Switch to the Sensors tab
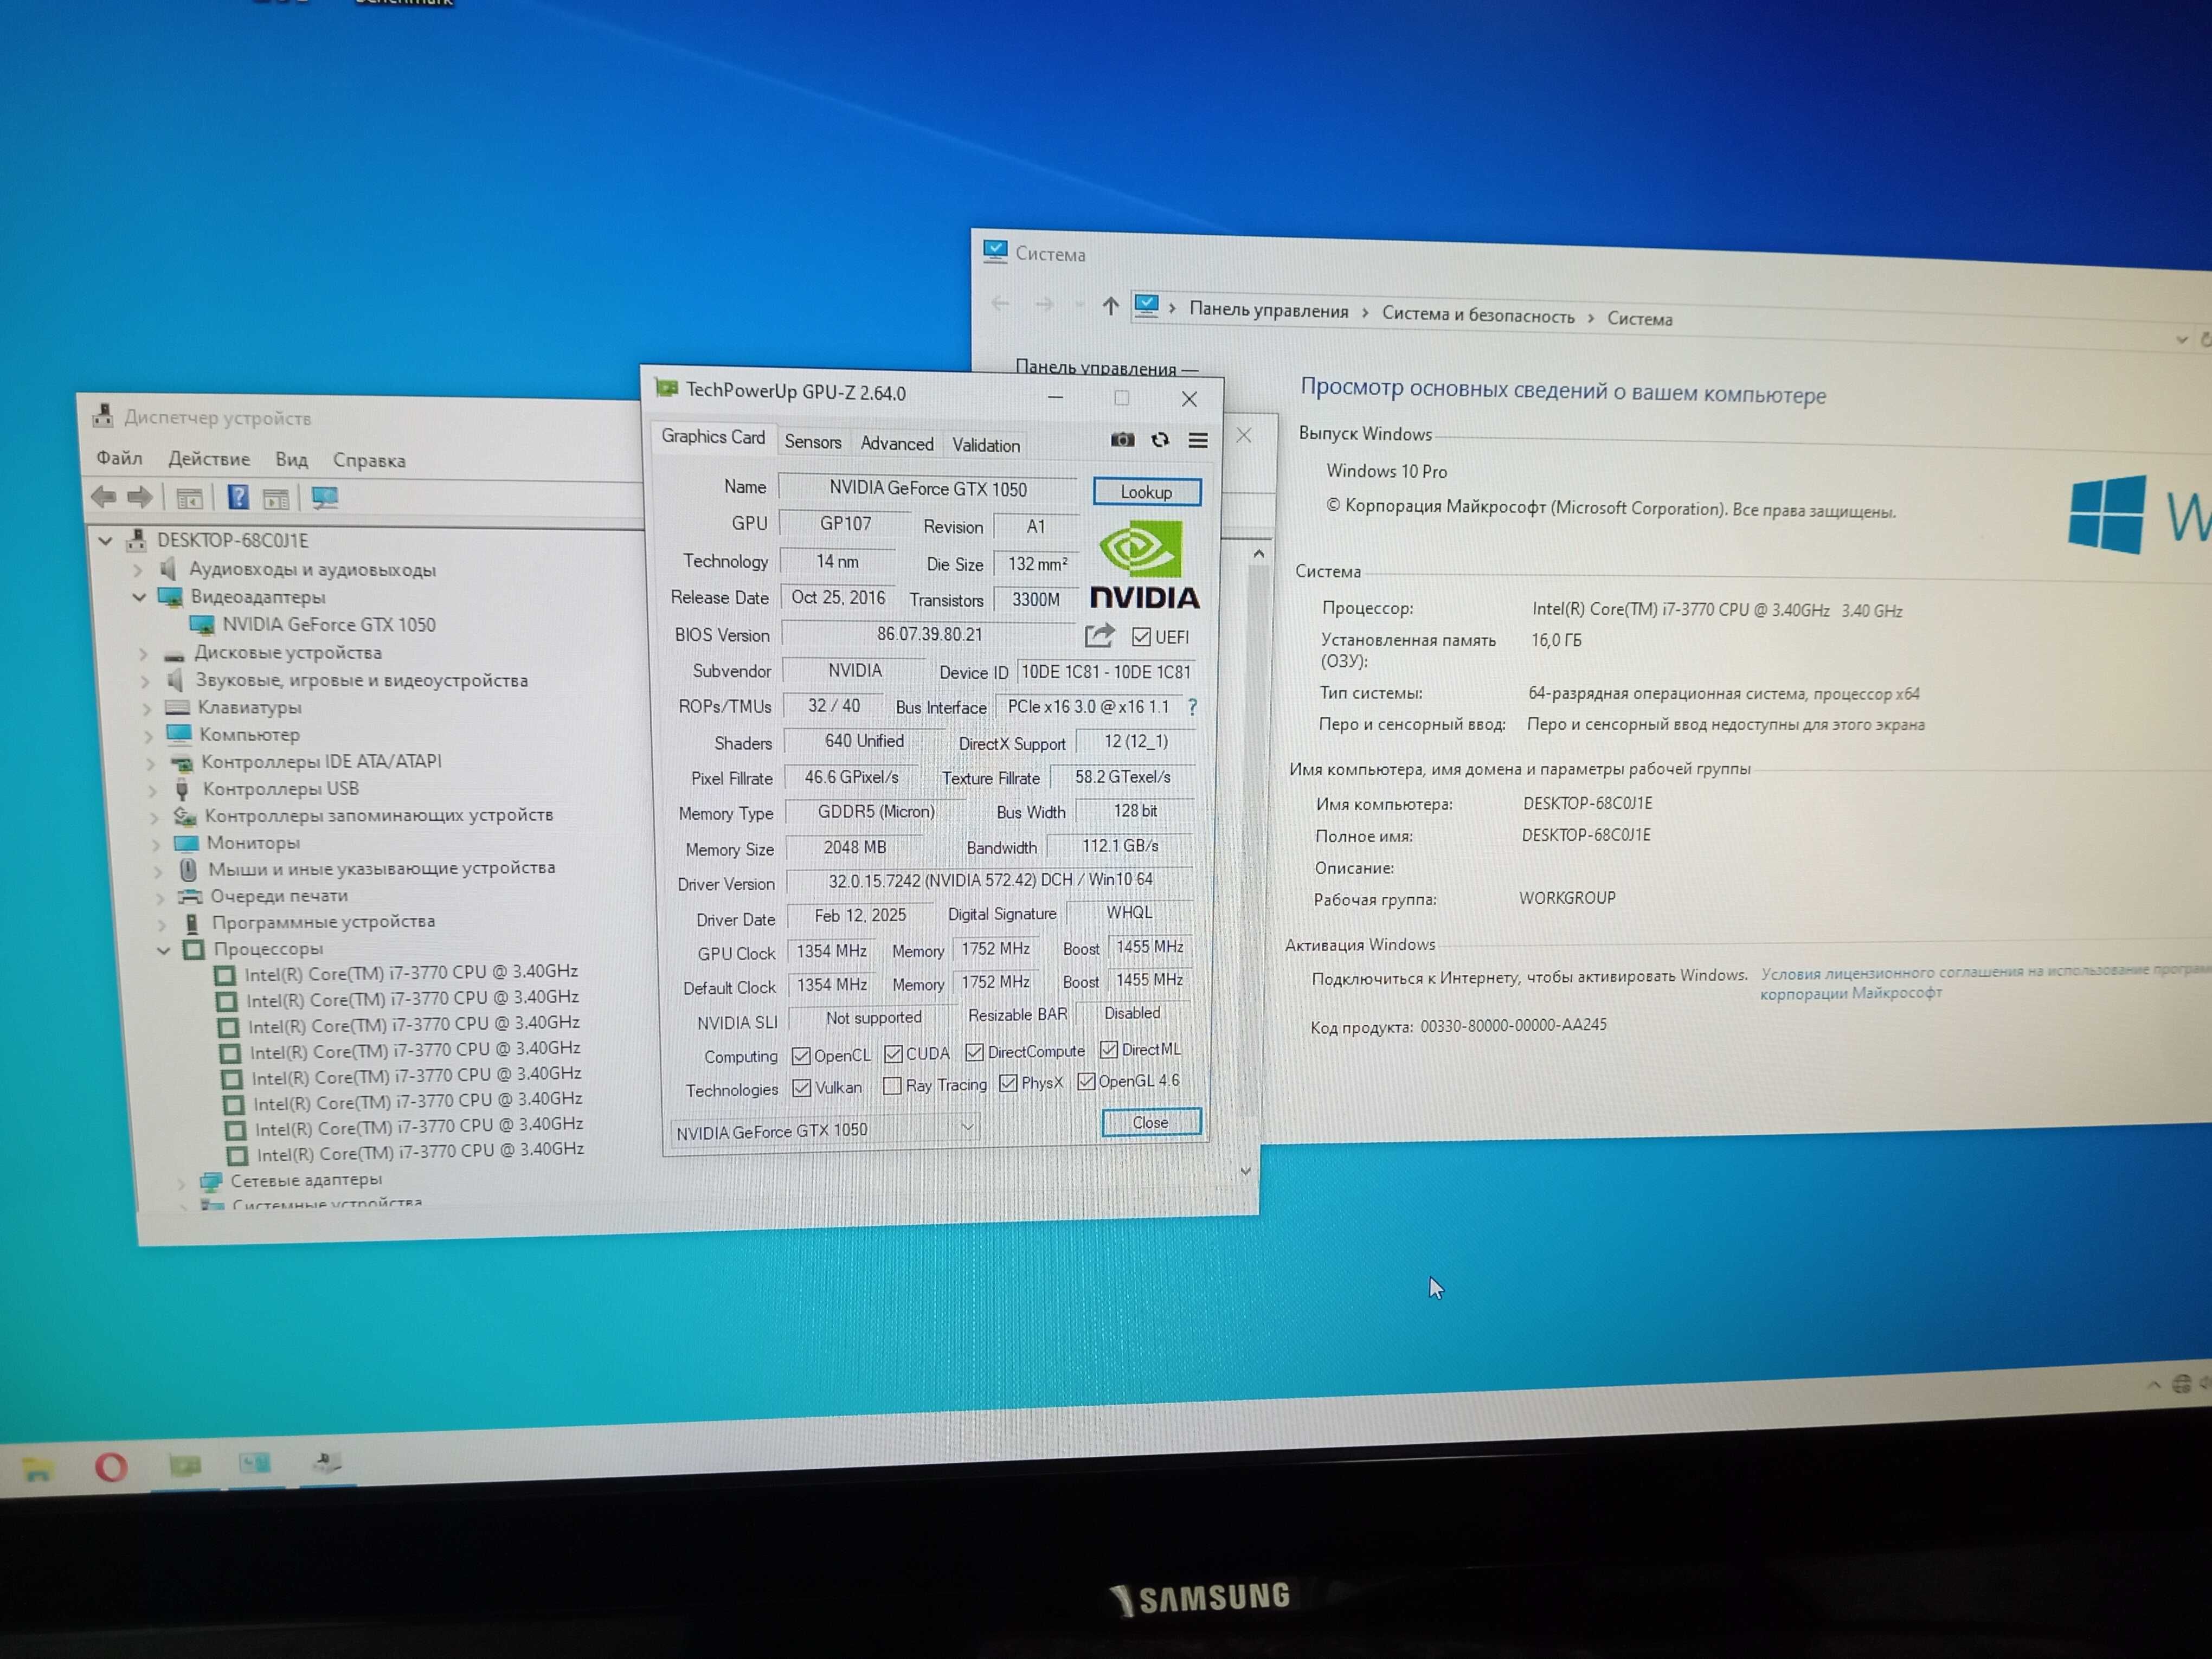 (812, 441)
